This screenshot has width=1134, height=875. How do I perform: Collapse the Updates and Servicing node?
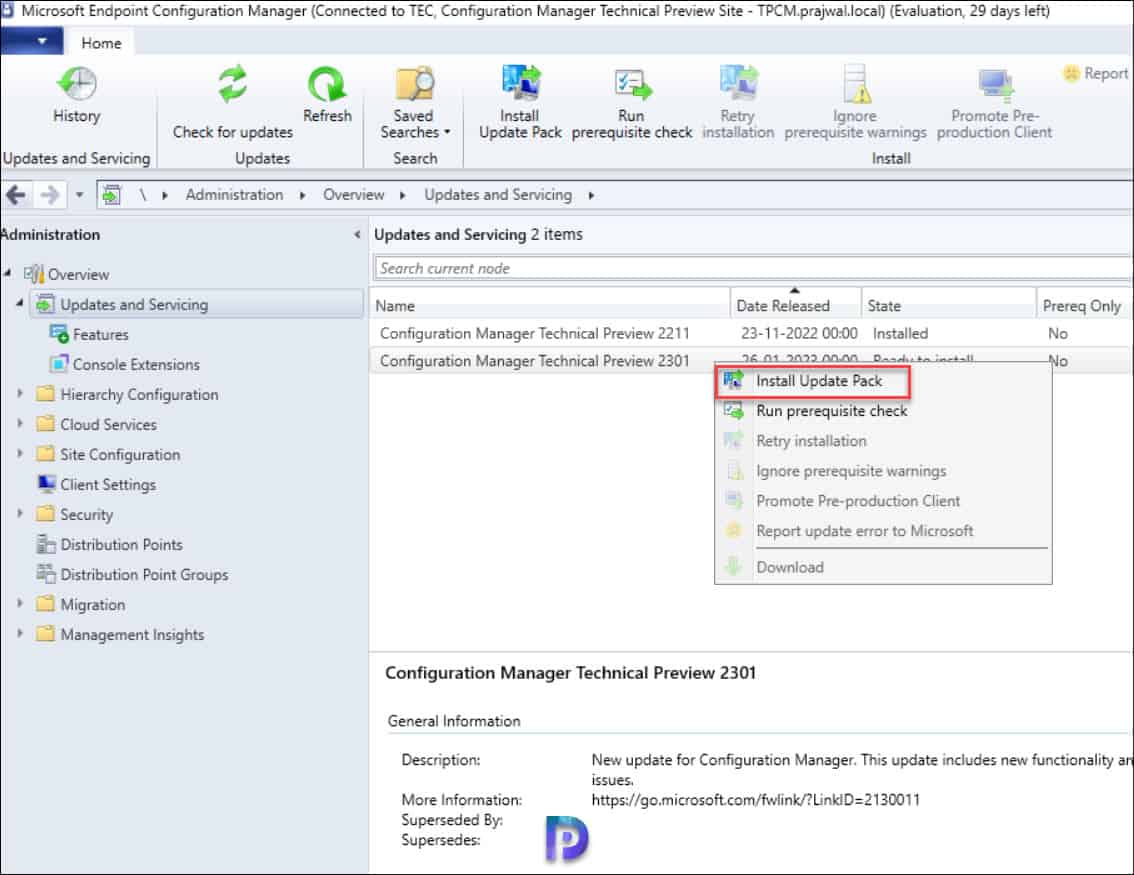click(20, 303)
